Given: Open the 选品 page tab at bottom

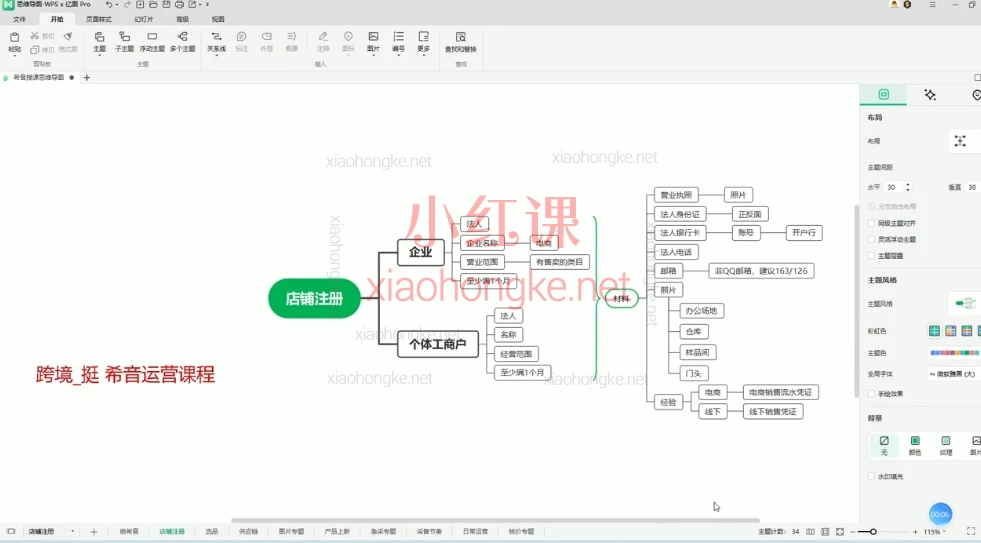Looking at the screenshot, I should [211, 531].
